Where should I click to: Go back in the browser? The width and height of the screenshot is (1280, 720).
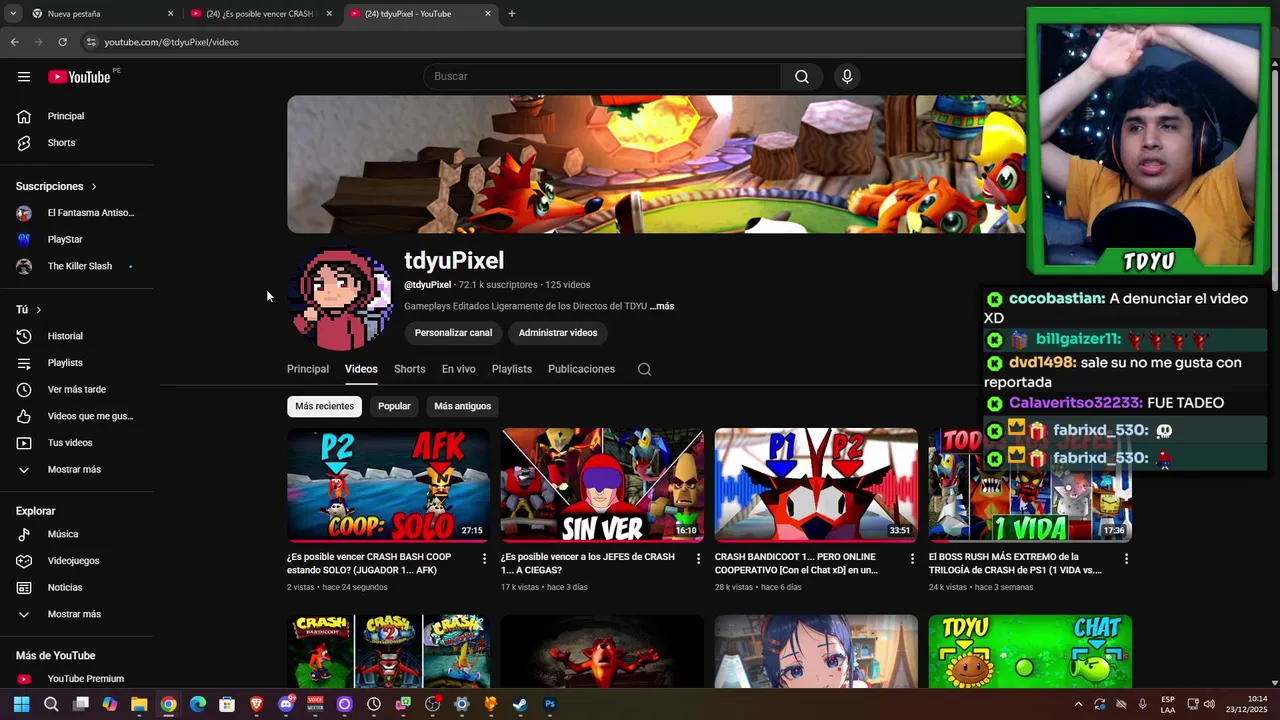click(14, 42)
